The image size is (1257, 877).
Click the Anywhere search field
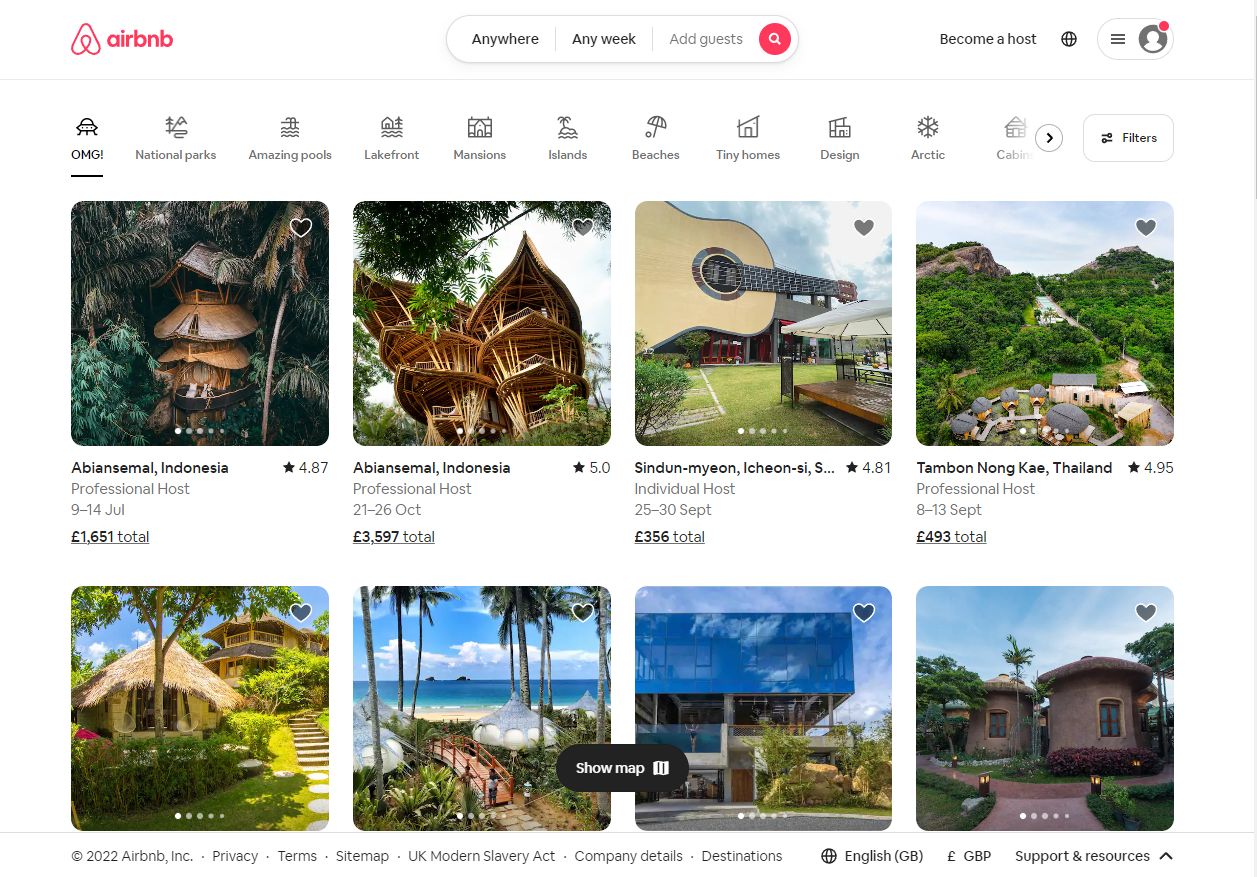point(505,39)
